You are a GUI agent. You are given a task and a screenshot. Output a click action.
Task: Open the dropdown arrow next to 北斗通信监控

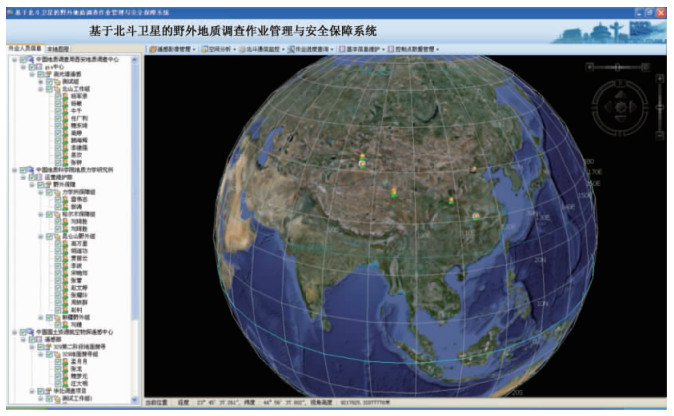[x=284, y=50]
